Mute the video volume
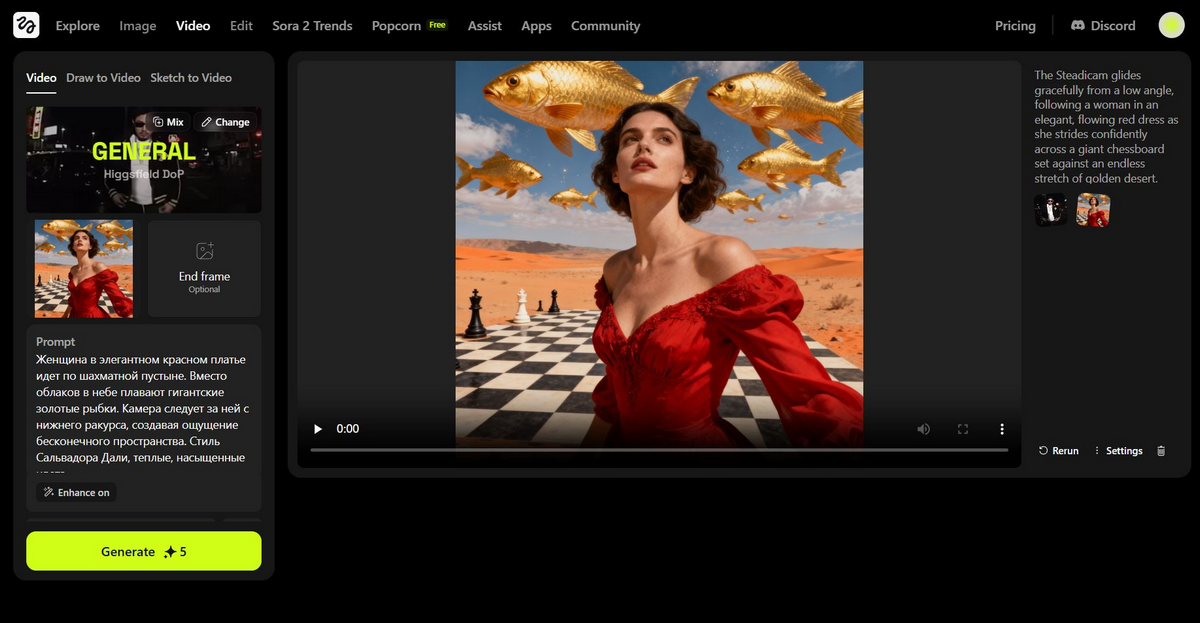Viewport: 1200px width, 623px height. [x=923, y=429]
